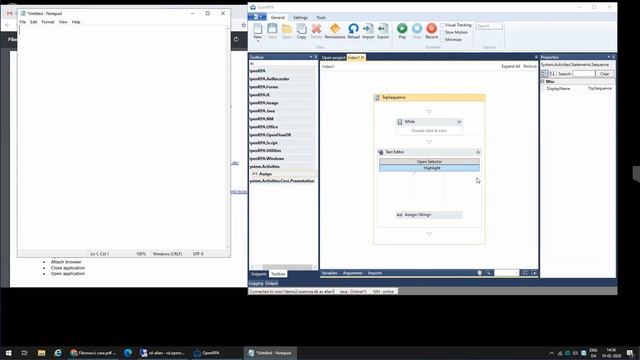Viewport: 640px width, 360px height.
Task: Enable the Slow Motion checkbox
Action: click(442, 32)
